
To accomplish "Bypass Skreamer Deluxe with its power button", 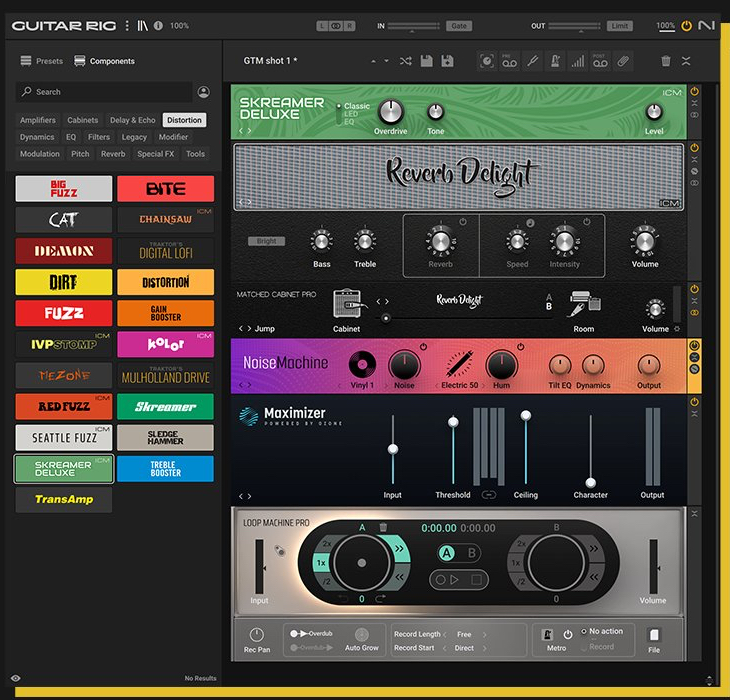I will click(x=694, y=91).
